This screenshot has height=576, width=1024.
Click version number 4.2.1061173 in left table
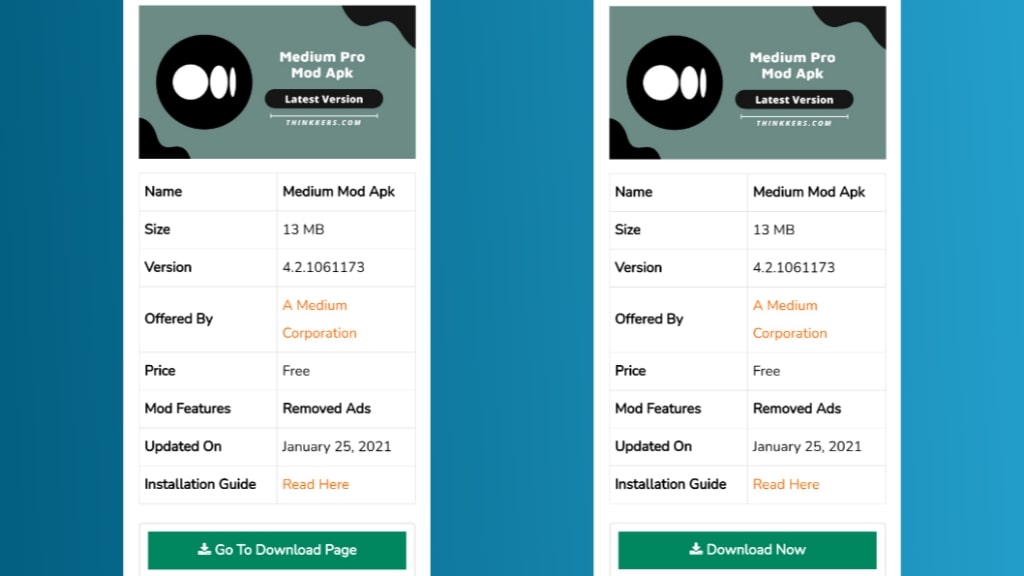[x=323, y=267]
